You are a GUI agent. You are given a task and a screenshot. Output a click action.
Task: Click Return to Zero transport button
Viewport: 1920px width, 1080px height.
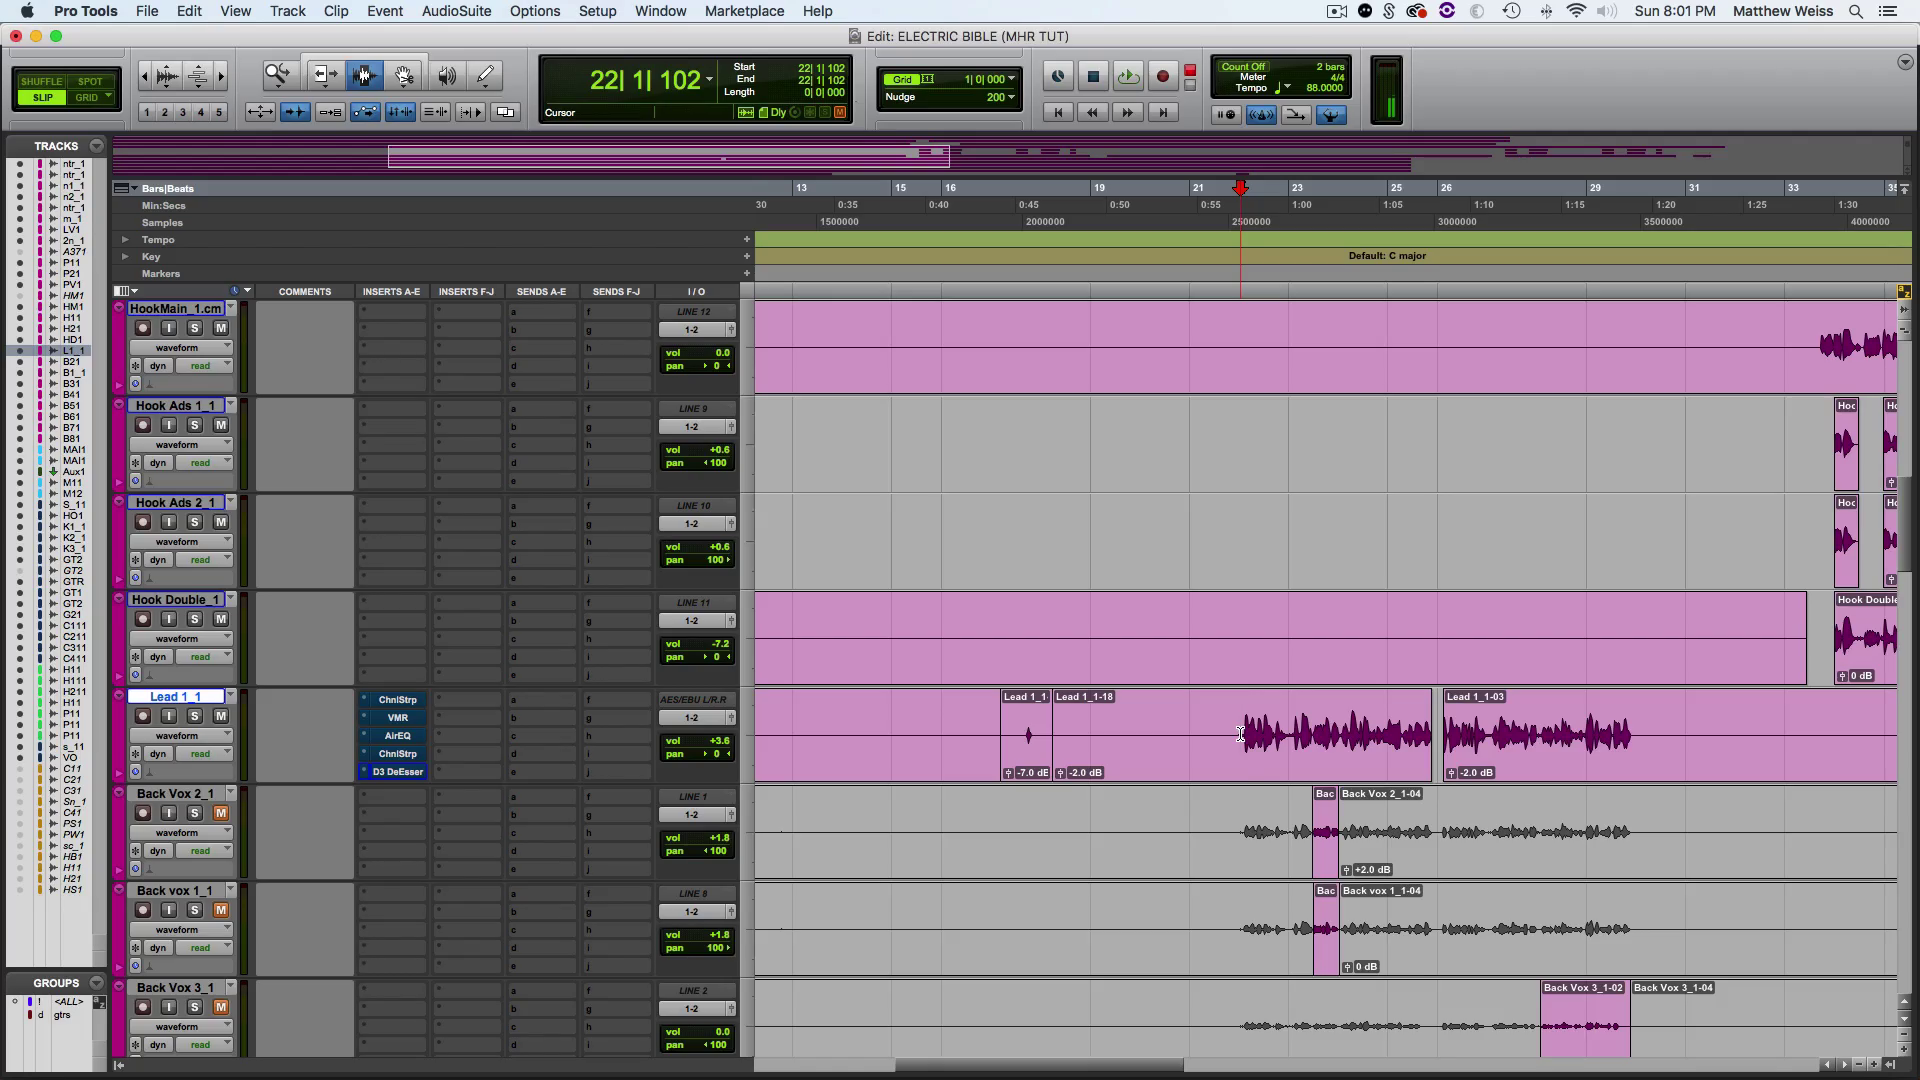click(1058, 113)
